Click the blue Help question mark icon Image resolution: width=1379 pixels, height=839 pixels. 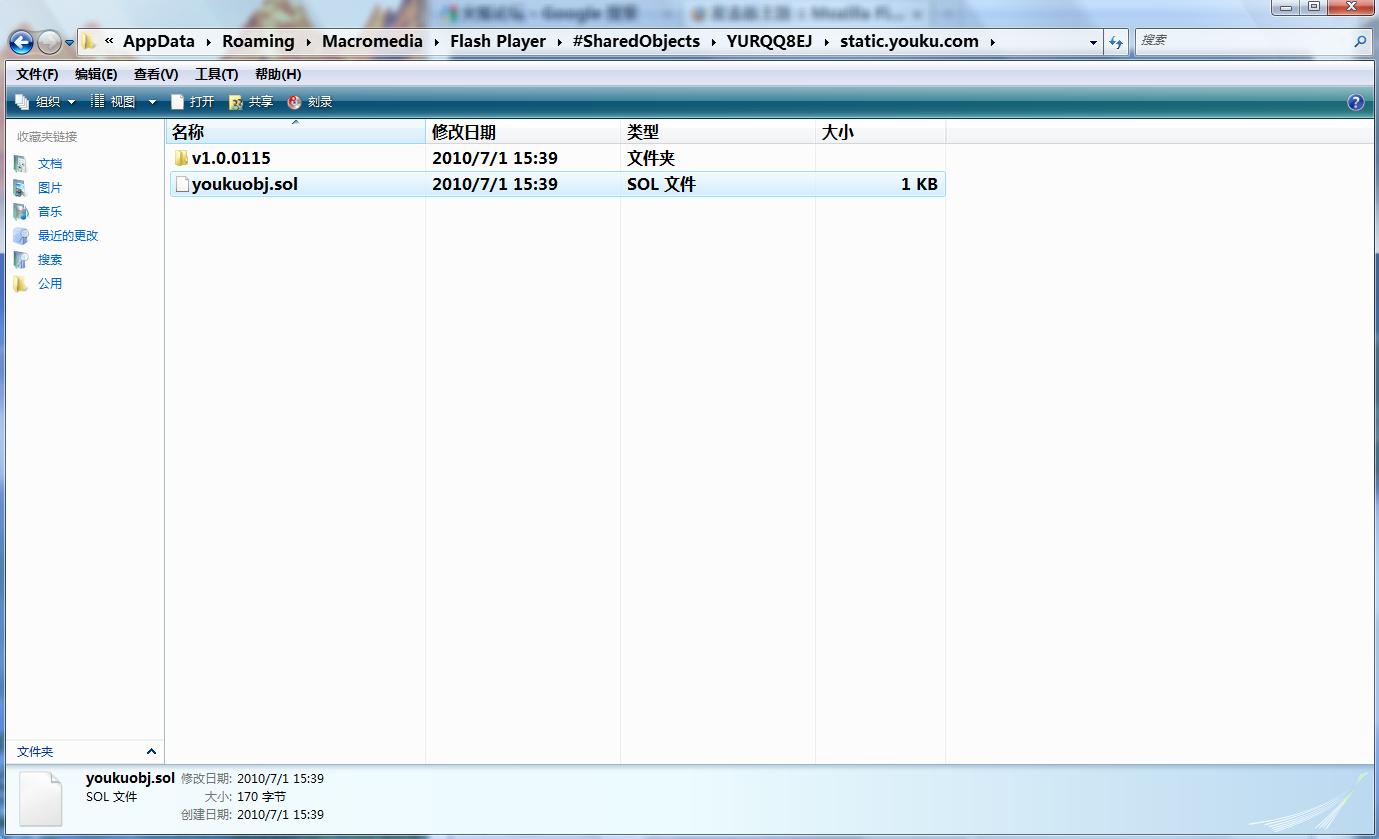(x=1356, y=102)
